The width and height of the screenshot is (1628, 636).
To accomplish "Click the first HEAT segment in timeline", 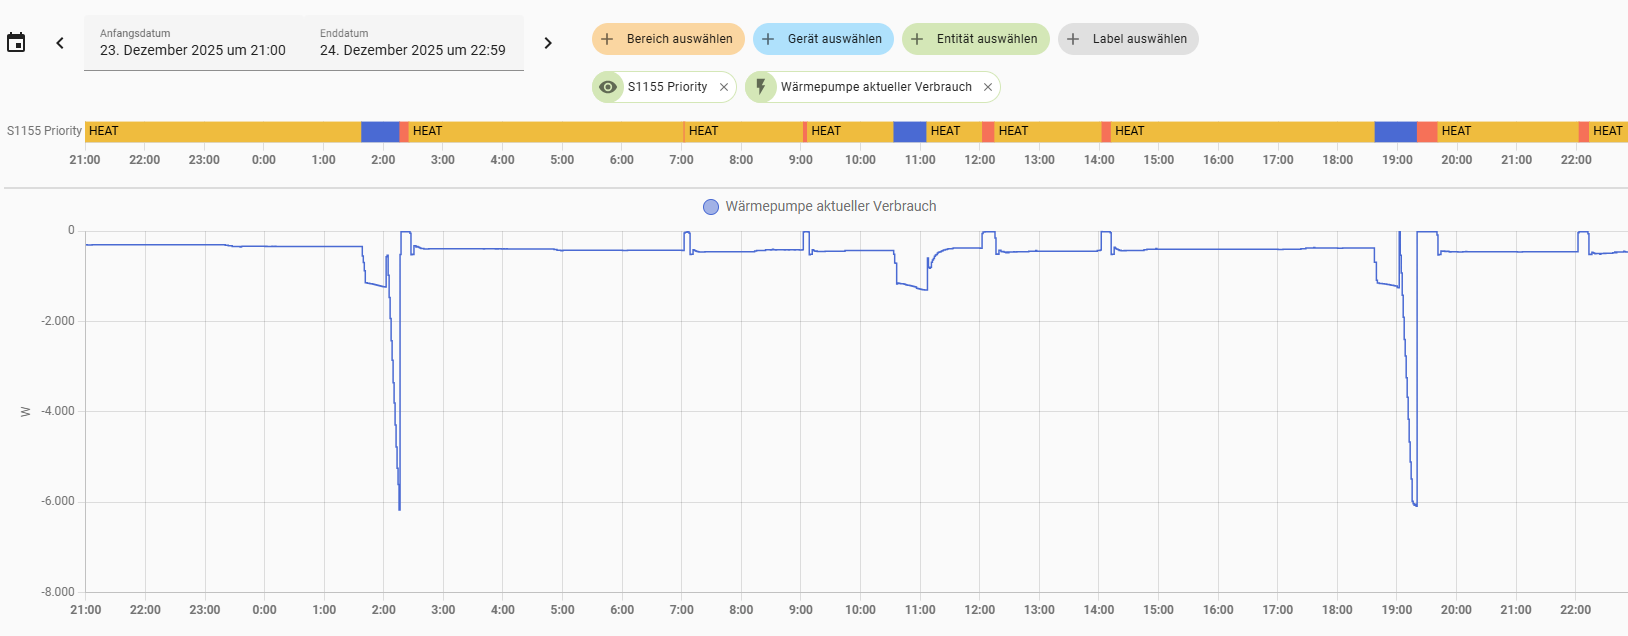I will point(222,131).
